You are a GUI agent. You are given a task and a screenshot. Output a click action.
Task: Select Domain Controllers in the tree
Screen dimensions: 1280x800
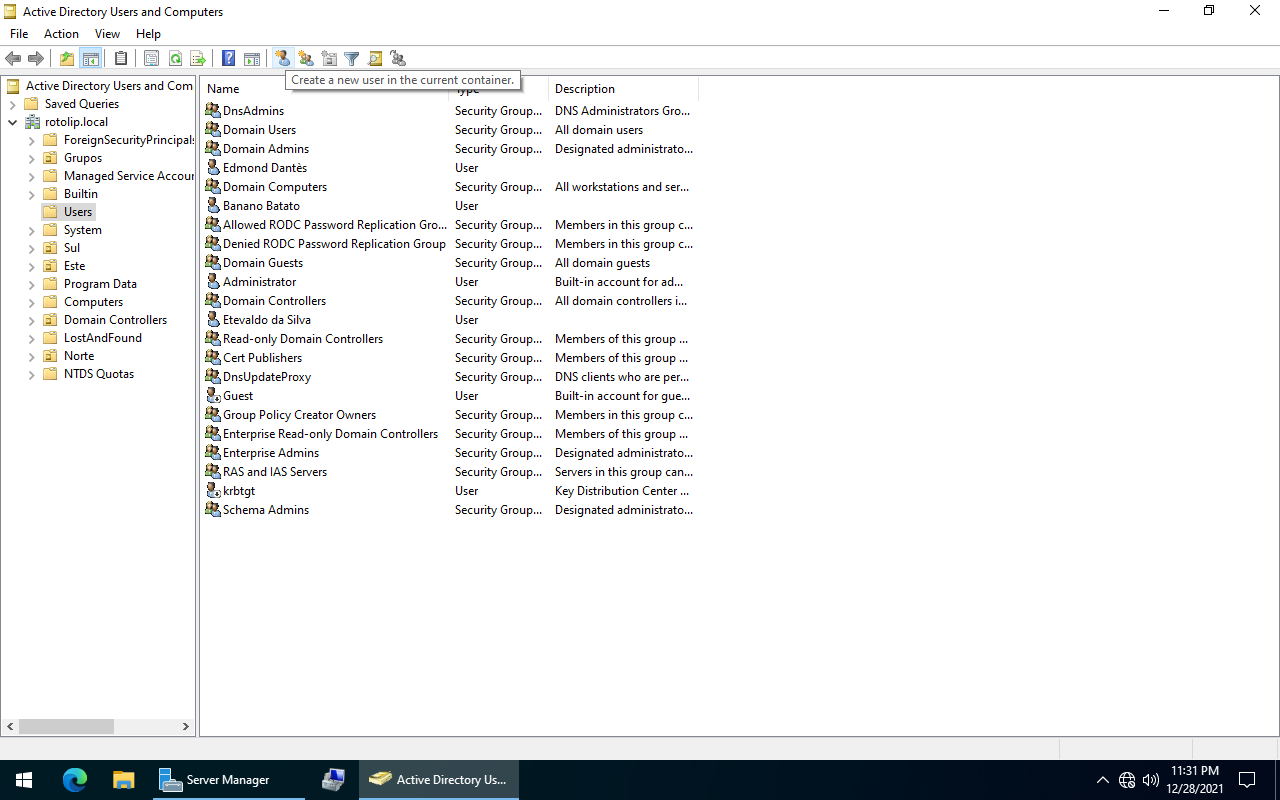115,320
